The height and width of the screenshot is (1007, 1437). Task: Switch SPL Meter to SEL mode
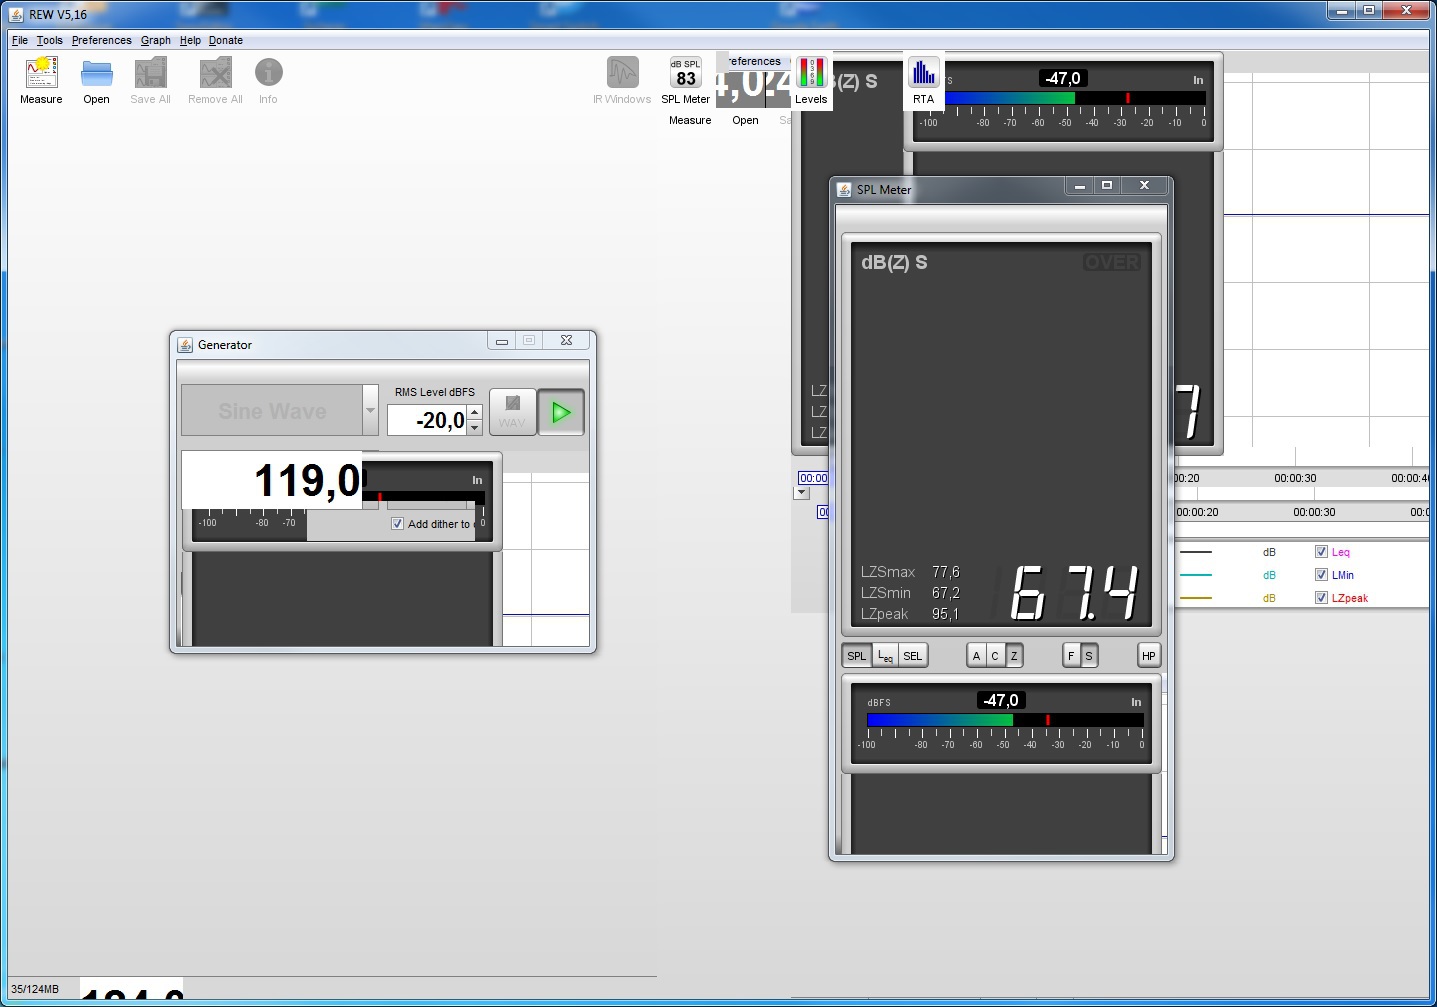coord(912,656)
